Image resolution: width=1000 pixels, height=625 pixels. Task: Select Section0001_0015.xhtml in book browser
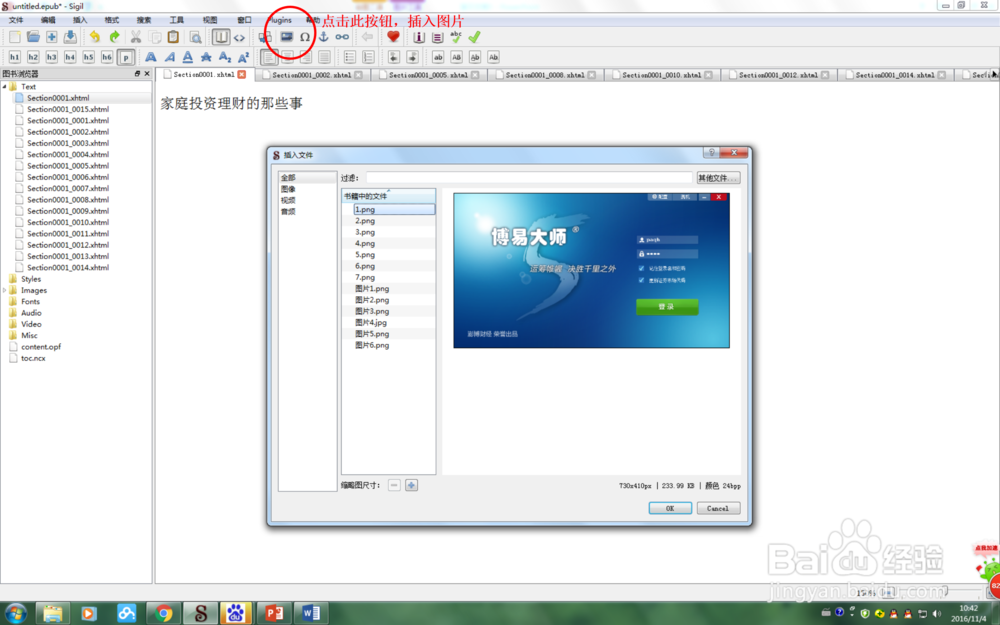(x=68, y=109)
